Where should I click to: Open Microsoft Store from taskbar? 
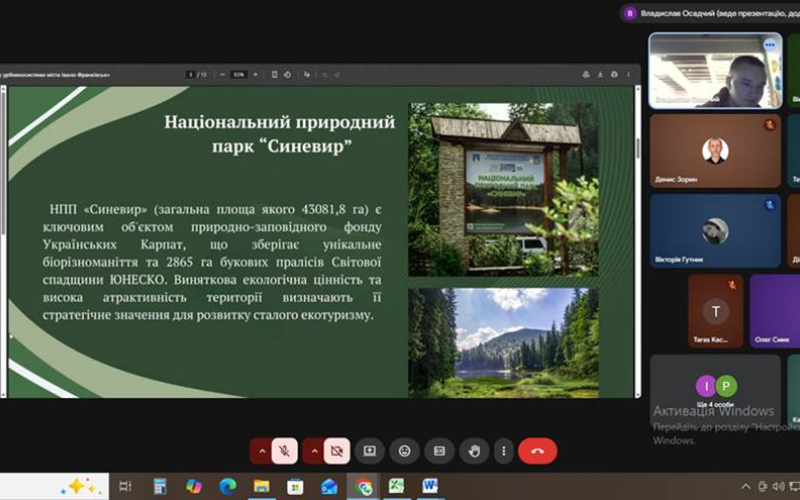click(x=295, y=486)
